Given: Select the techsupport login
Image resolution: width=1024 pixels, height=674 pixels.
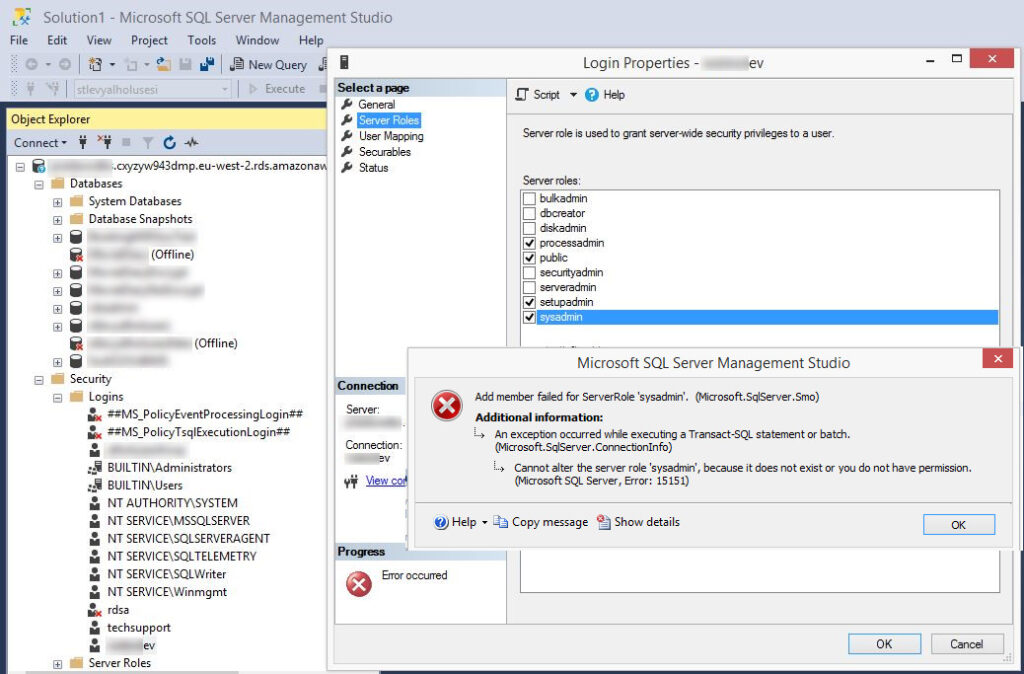Looking at the screenshot, I should (x=138, y=628).
